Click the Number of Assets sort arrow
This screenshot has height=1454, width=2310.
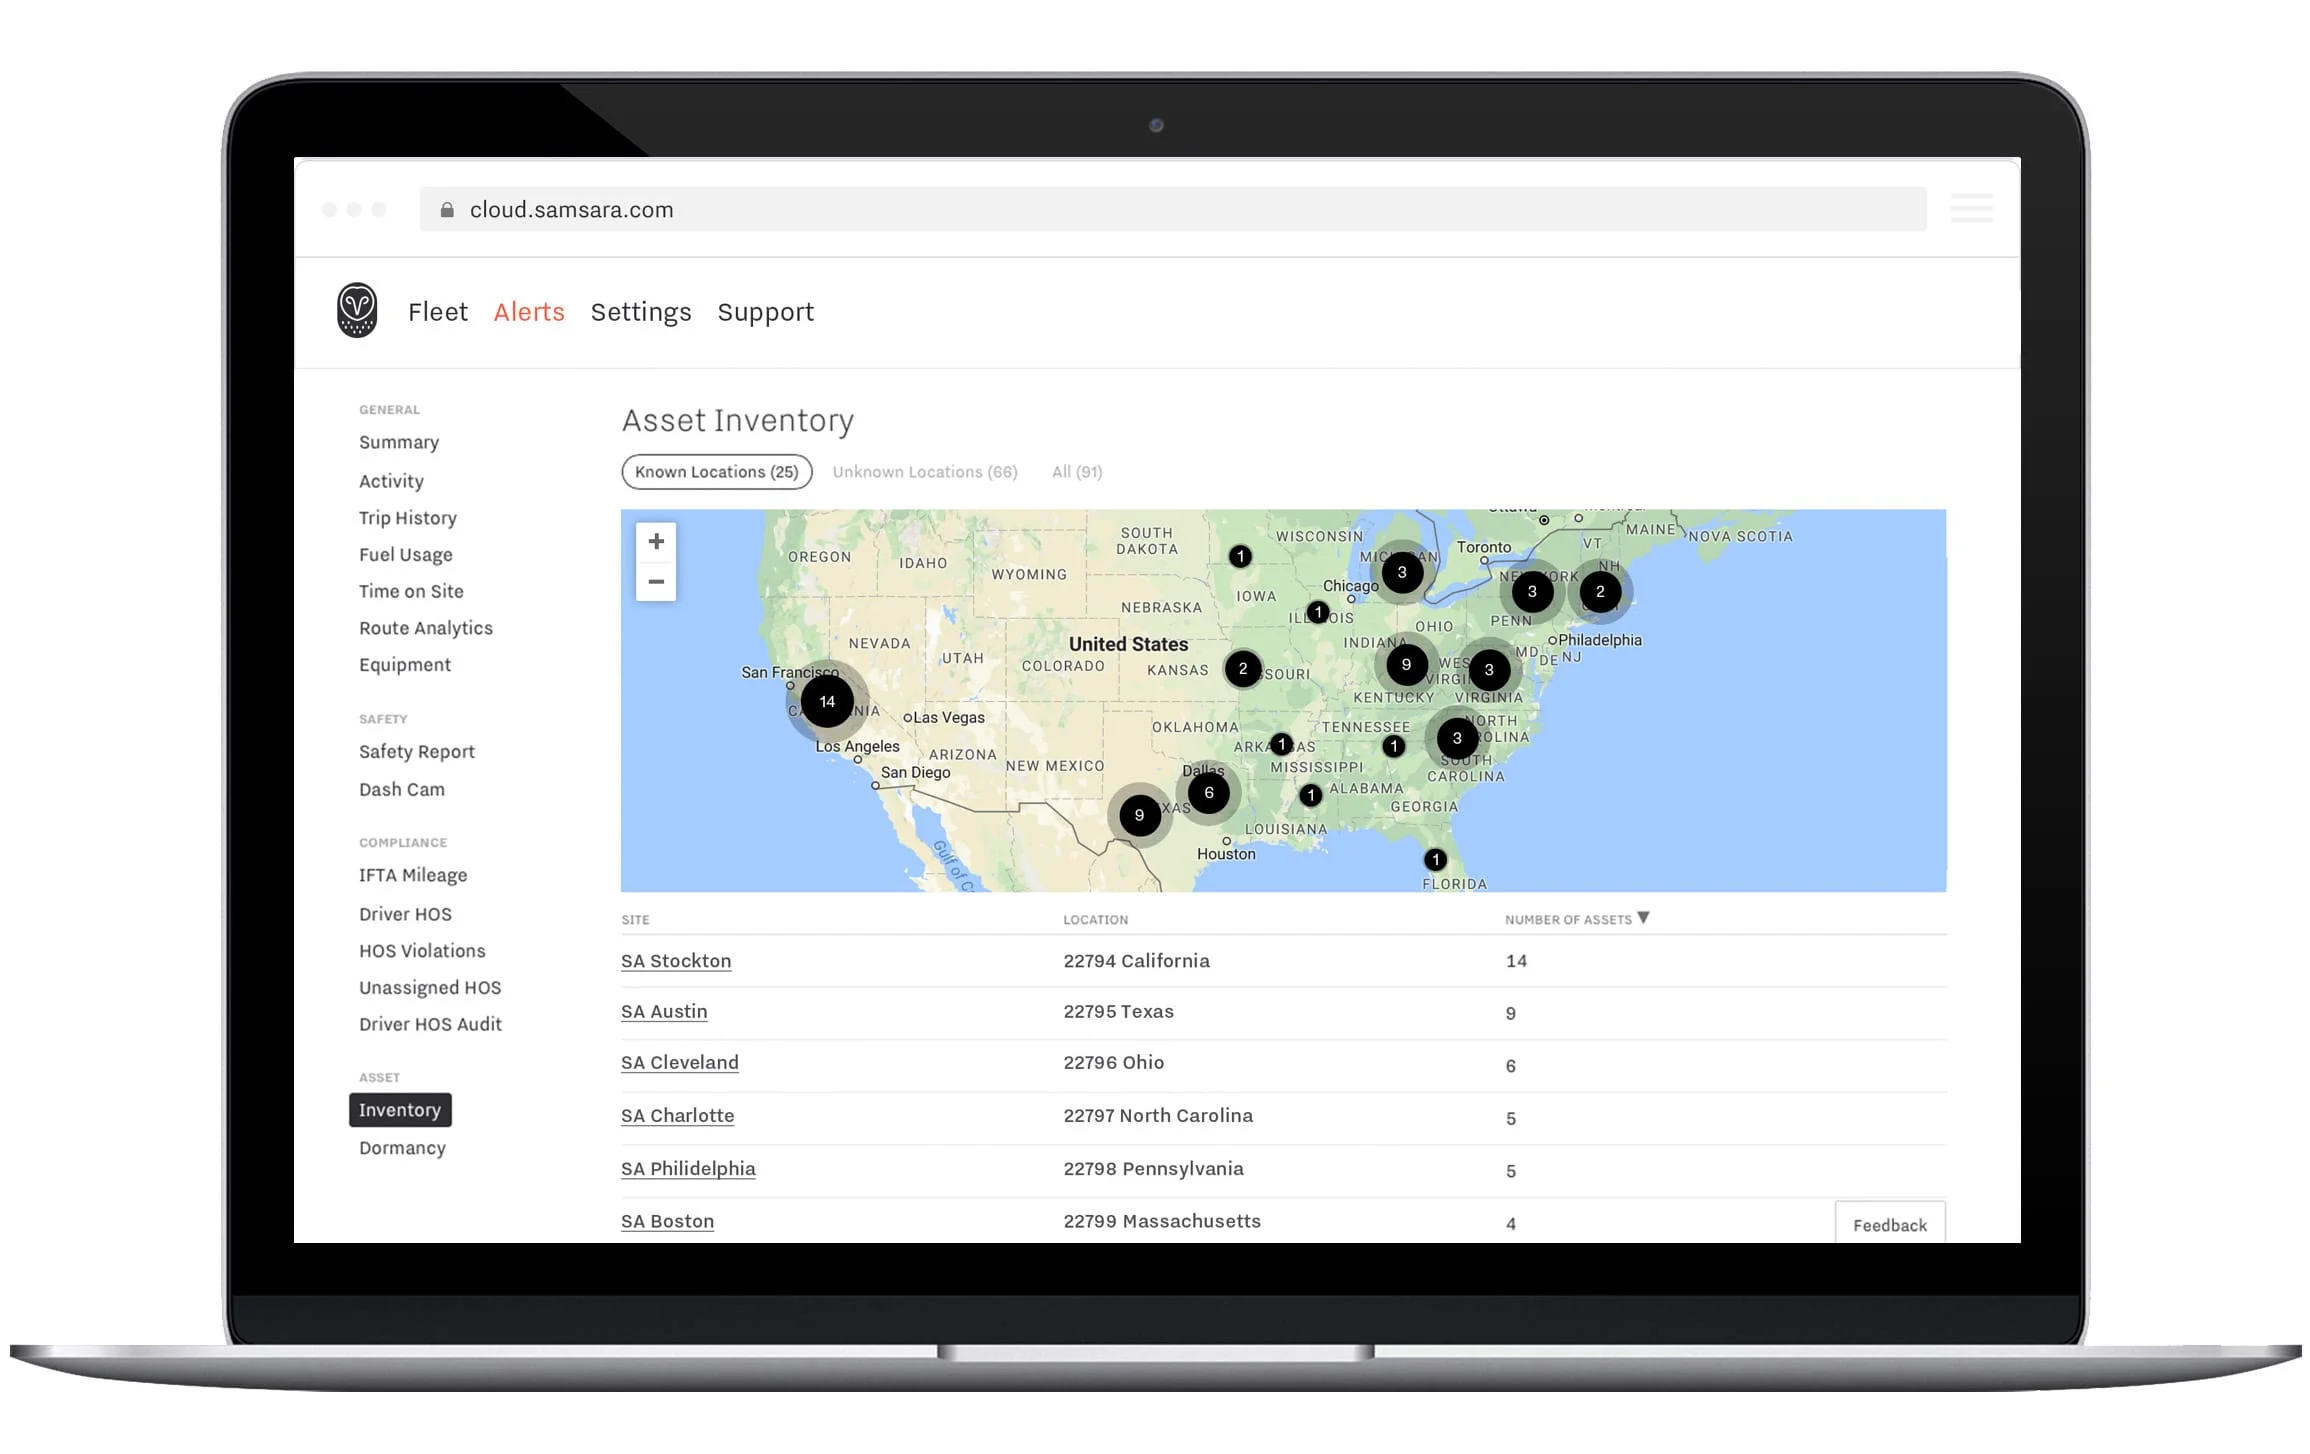coord(1653,916)
